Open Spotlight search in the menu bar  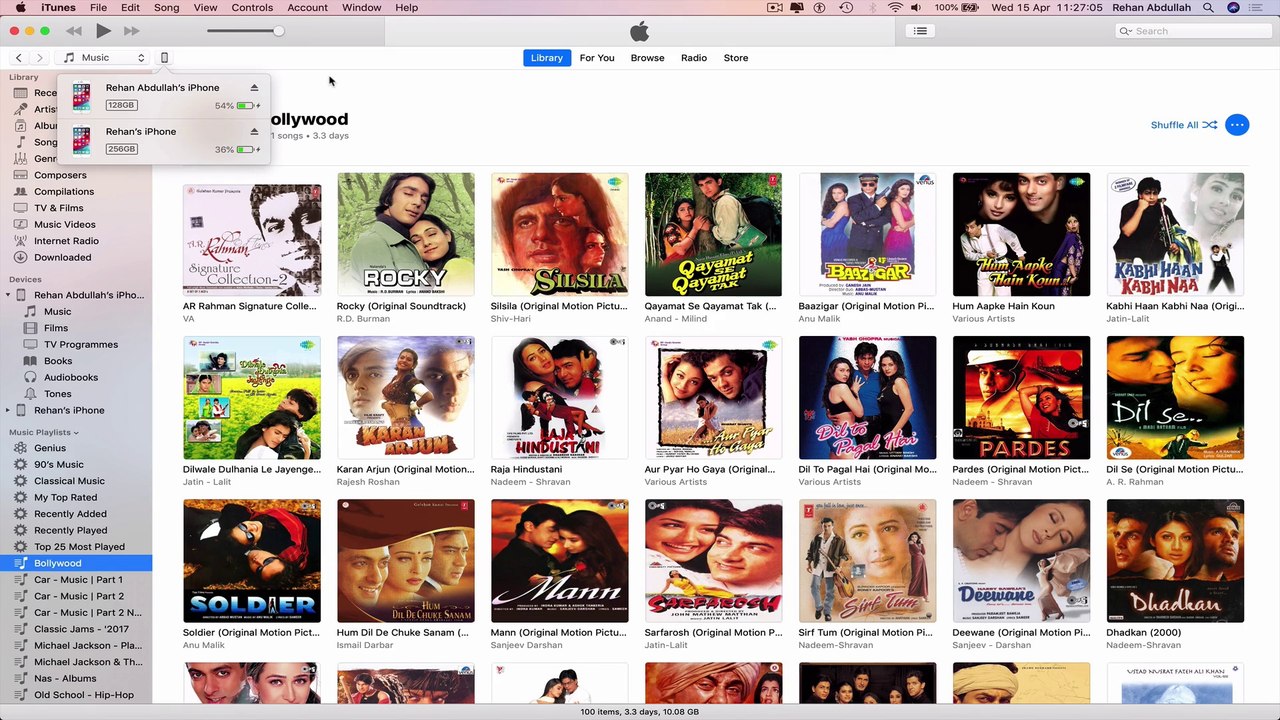(x=1208, y=8)
